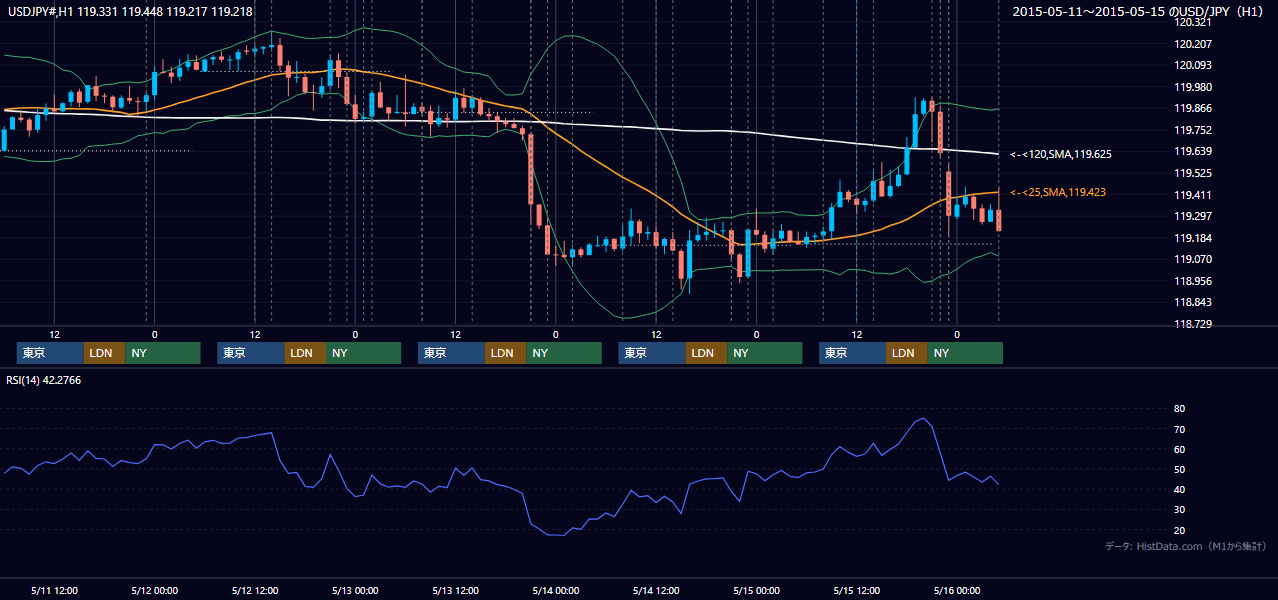Click RSI scale level 50

click(x=1180, y=469)
